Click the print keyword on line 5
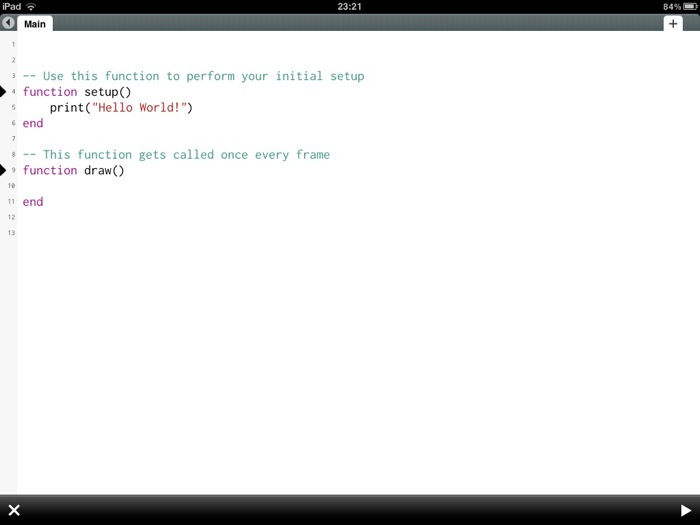This screenshot has height=525, width=700. (66, 107)
